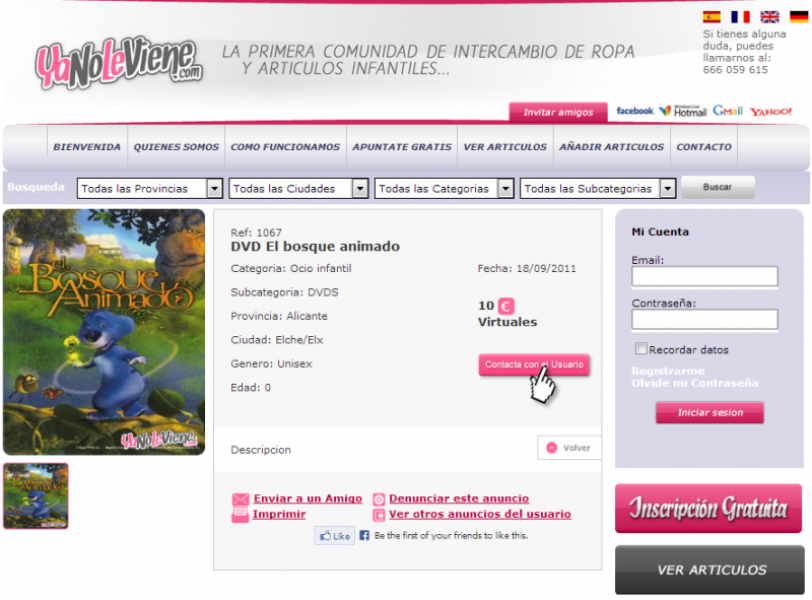Click the printer icon beside Imprimir
Viewport: 812px width, 600px height.
[x=240, y=515]
